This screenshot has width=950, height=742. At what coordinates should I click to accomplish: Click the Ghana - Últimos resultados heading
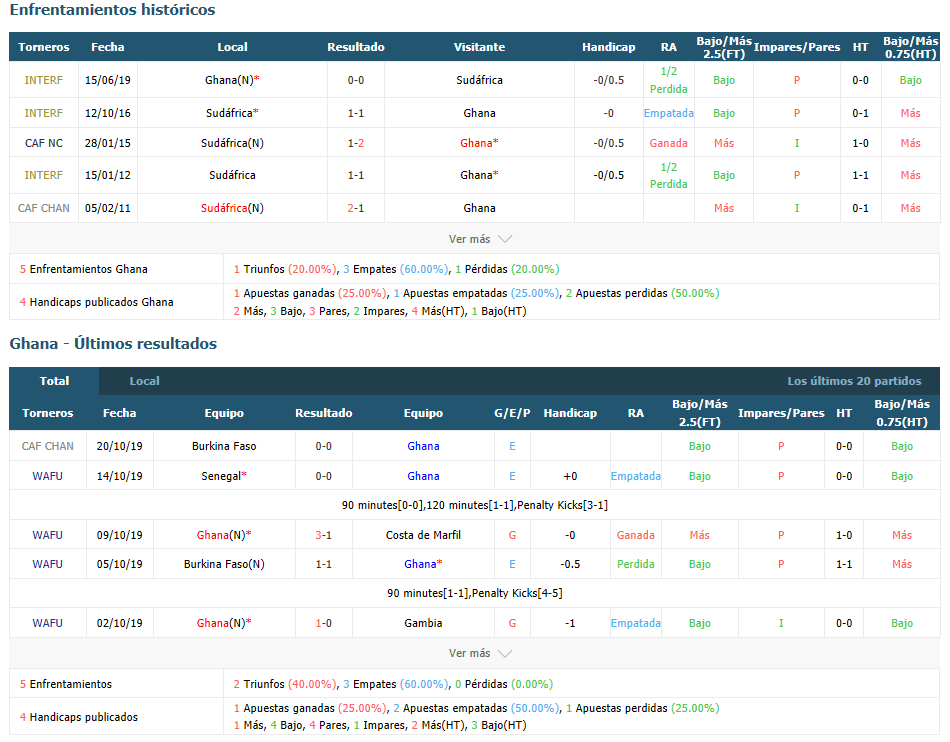(x=113, y=343)
